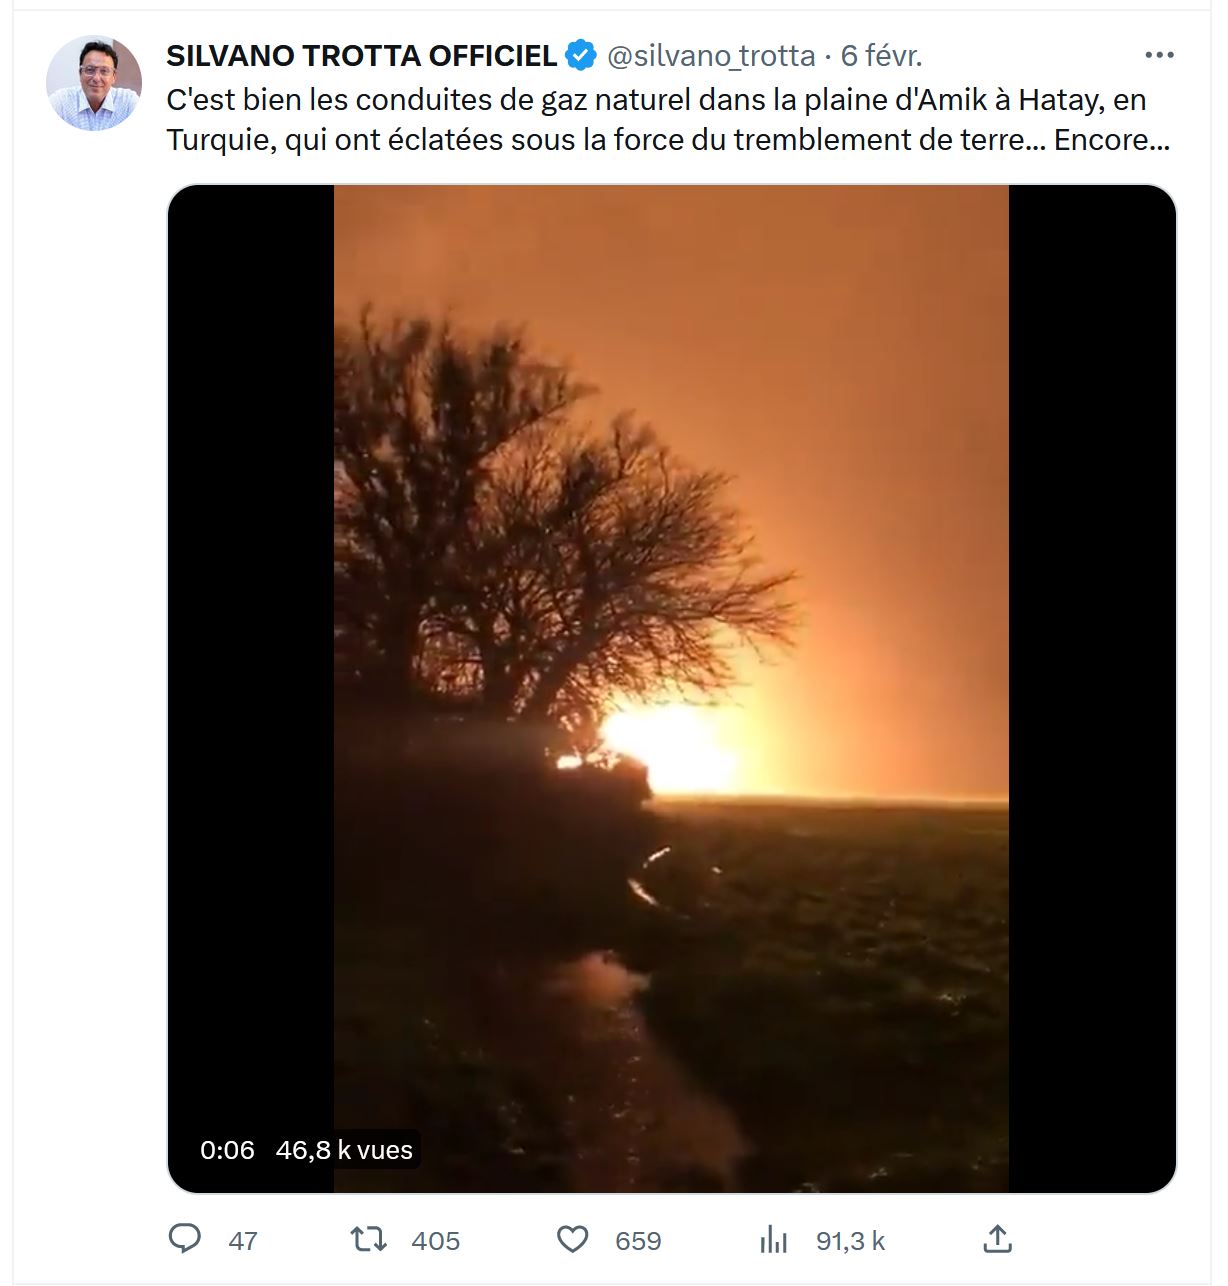Click the 659 likes count
The height and width of the screenshot is (1286, 1228).
[x=638, y=1241]
